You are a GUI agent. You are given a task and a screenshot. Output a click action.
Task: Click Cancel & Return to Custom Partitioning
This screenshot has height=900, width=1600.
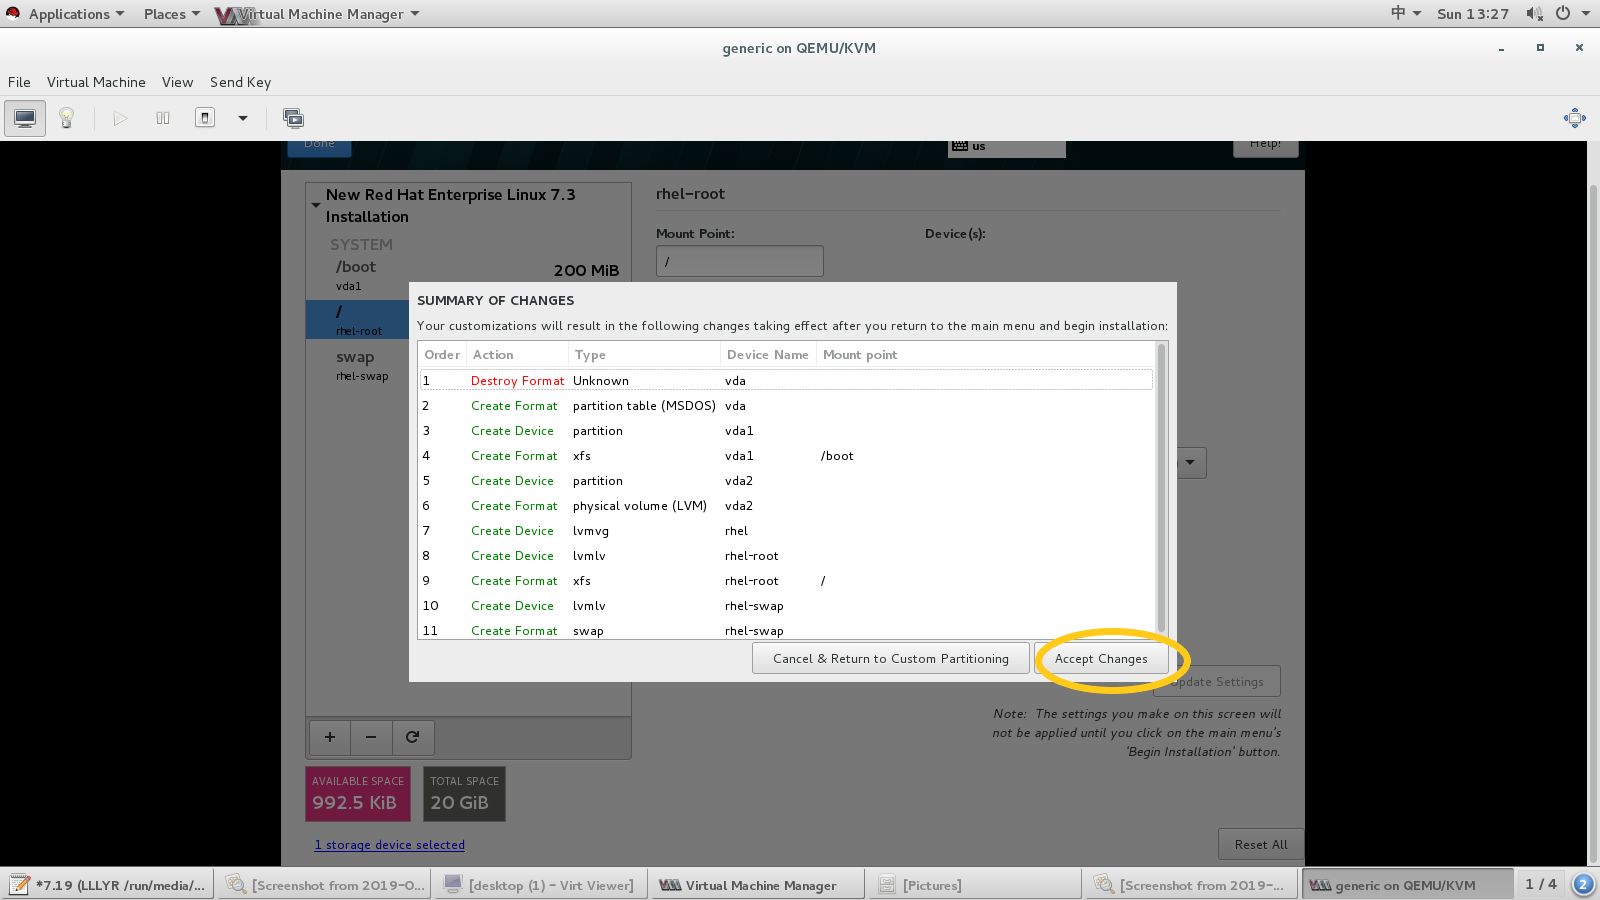[890, 658]
